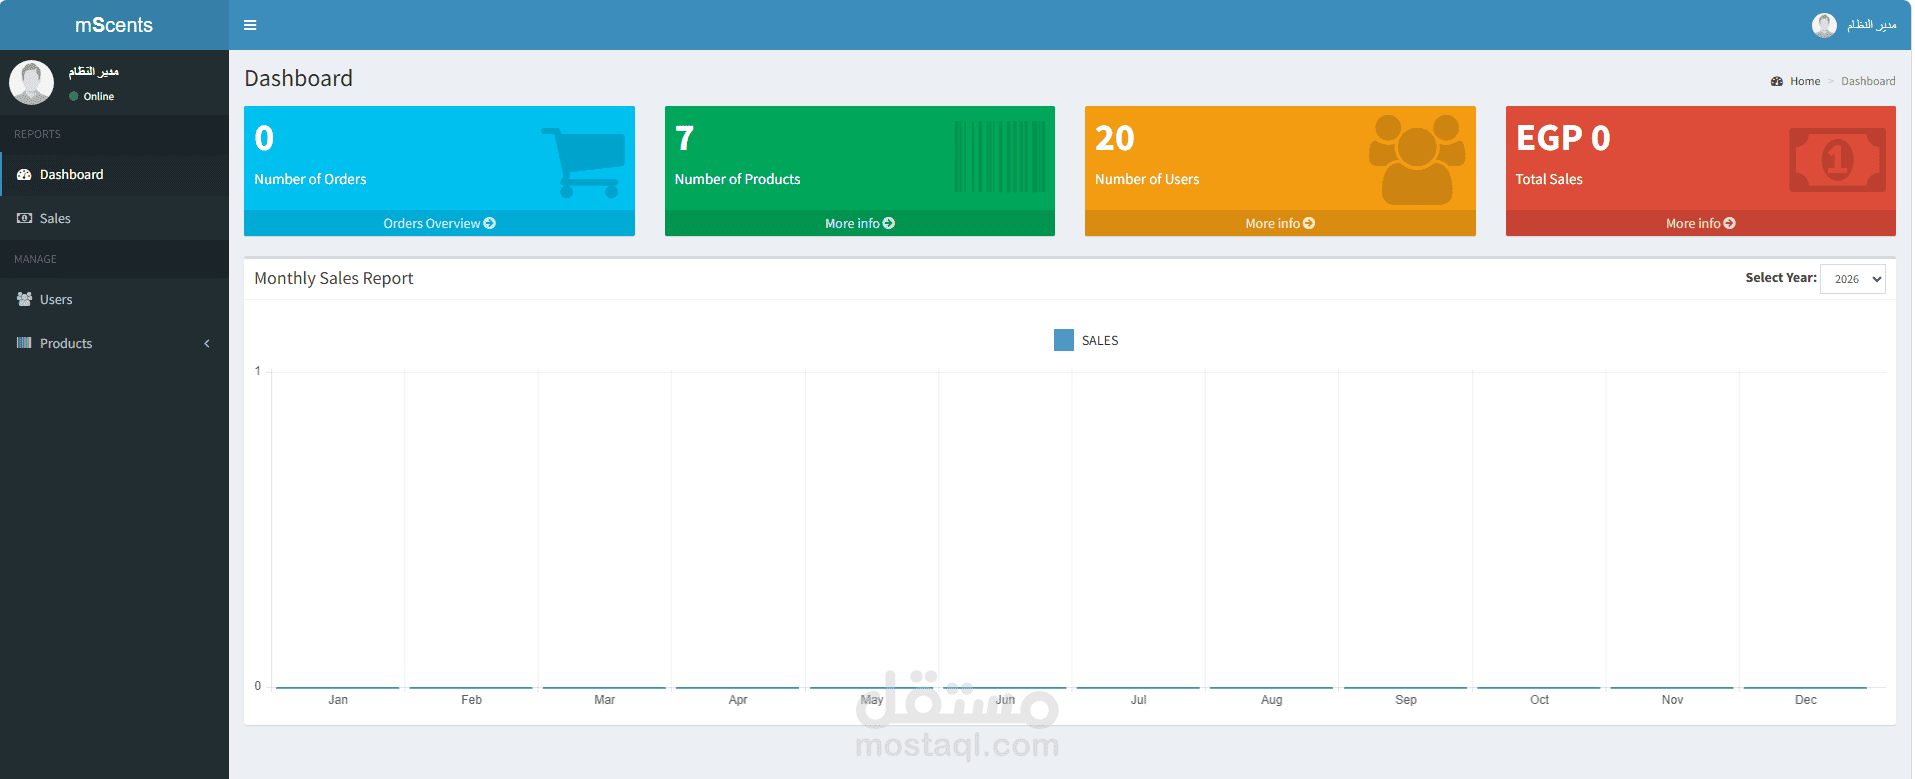The width and height of the screenshot is (1915, 779).
Task: Click the mScents logo
Action: click(114, 25)
